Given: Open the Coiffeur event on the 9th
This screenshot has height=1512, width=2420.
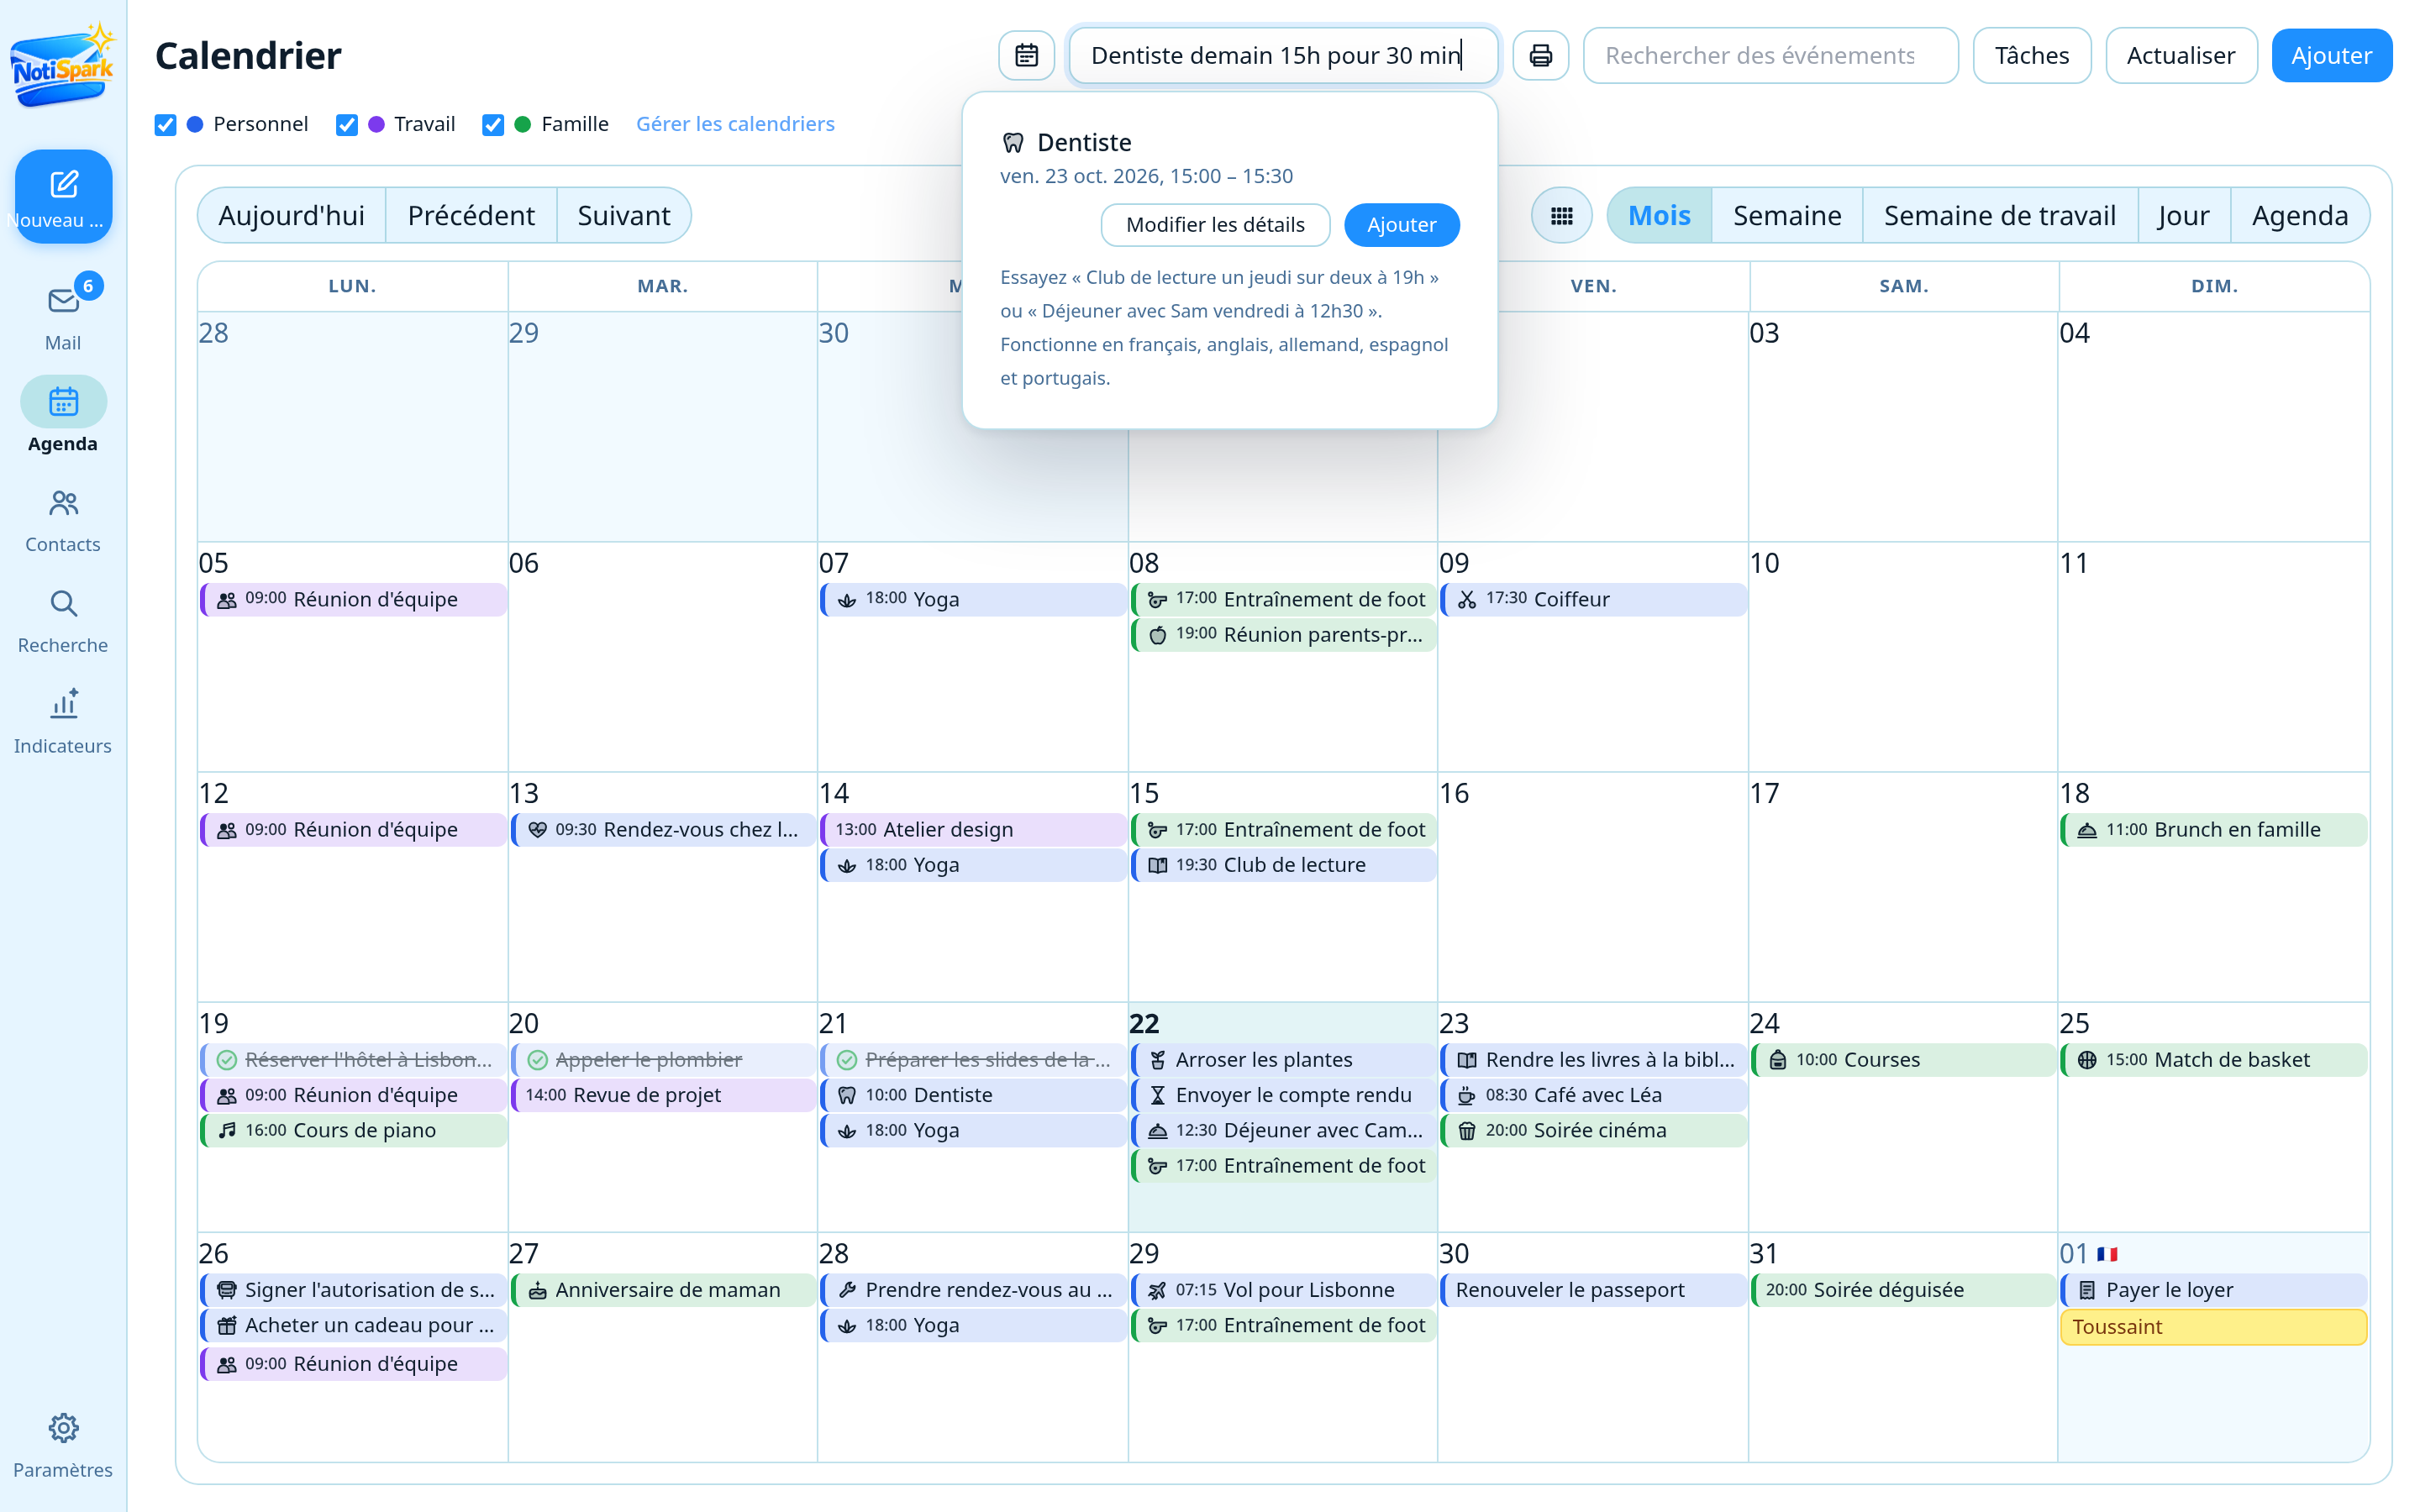Looking at the screenshot, I should [1593, 600].
